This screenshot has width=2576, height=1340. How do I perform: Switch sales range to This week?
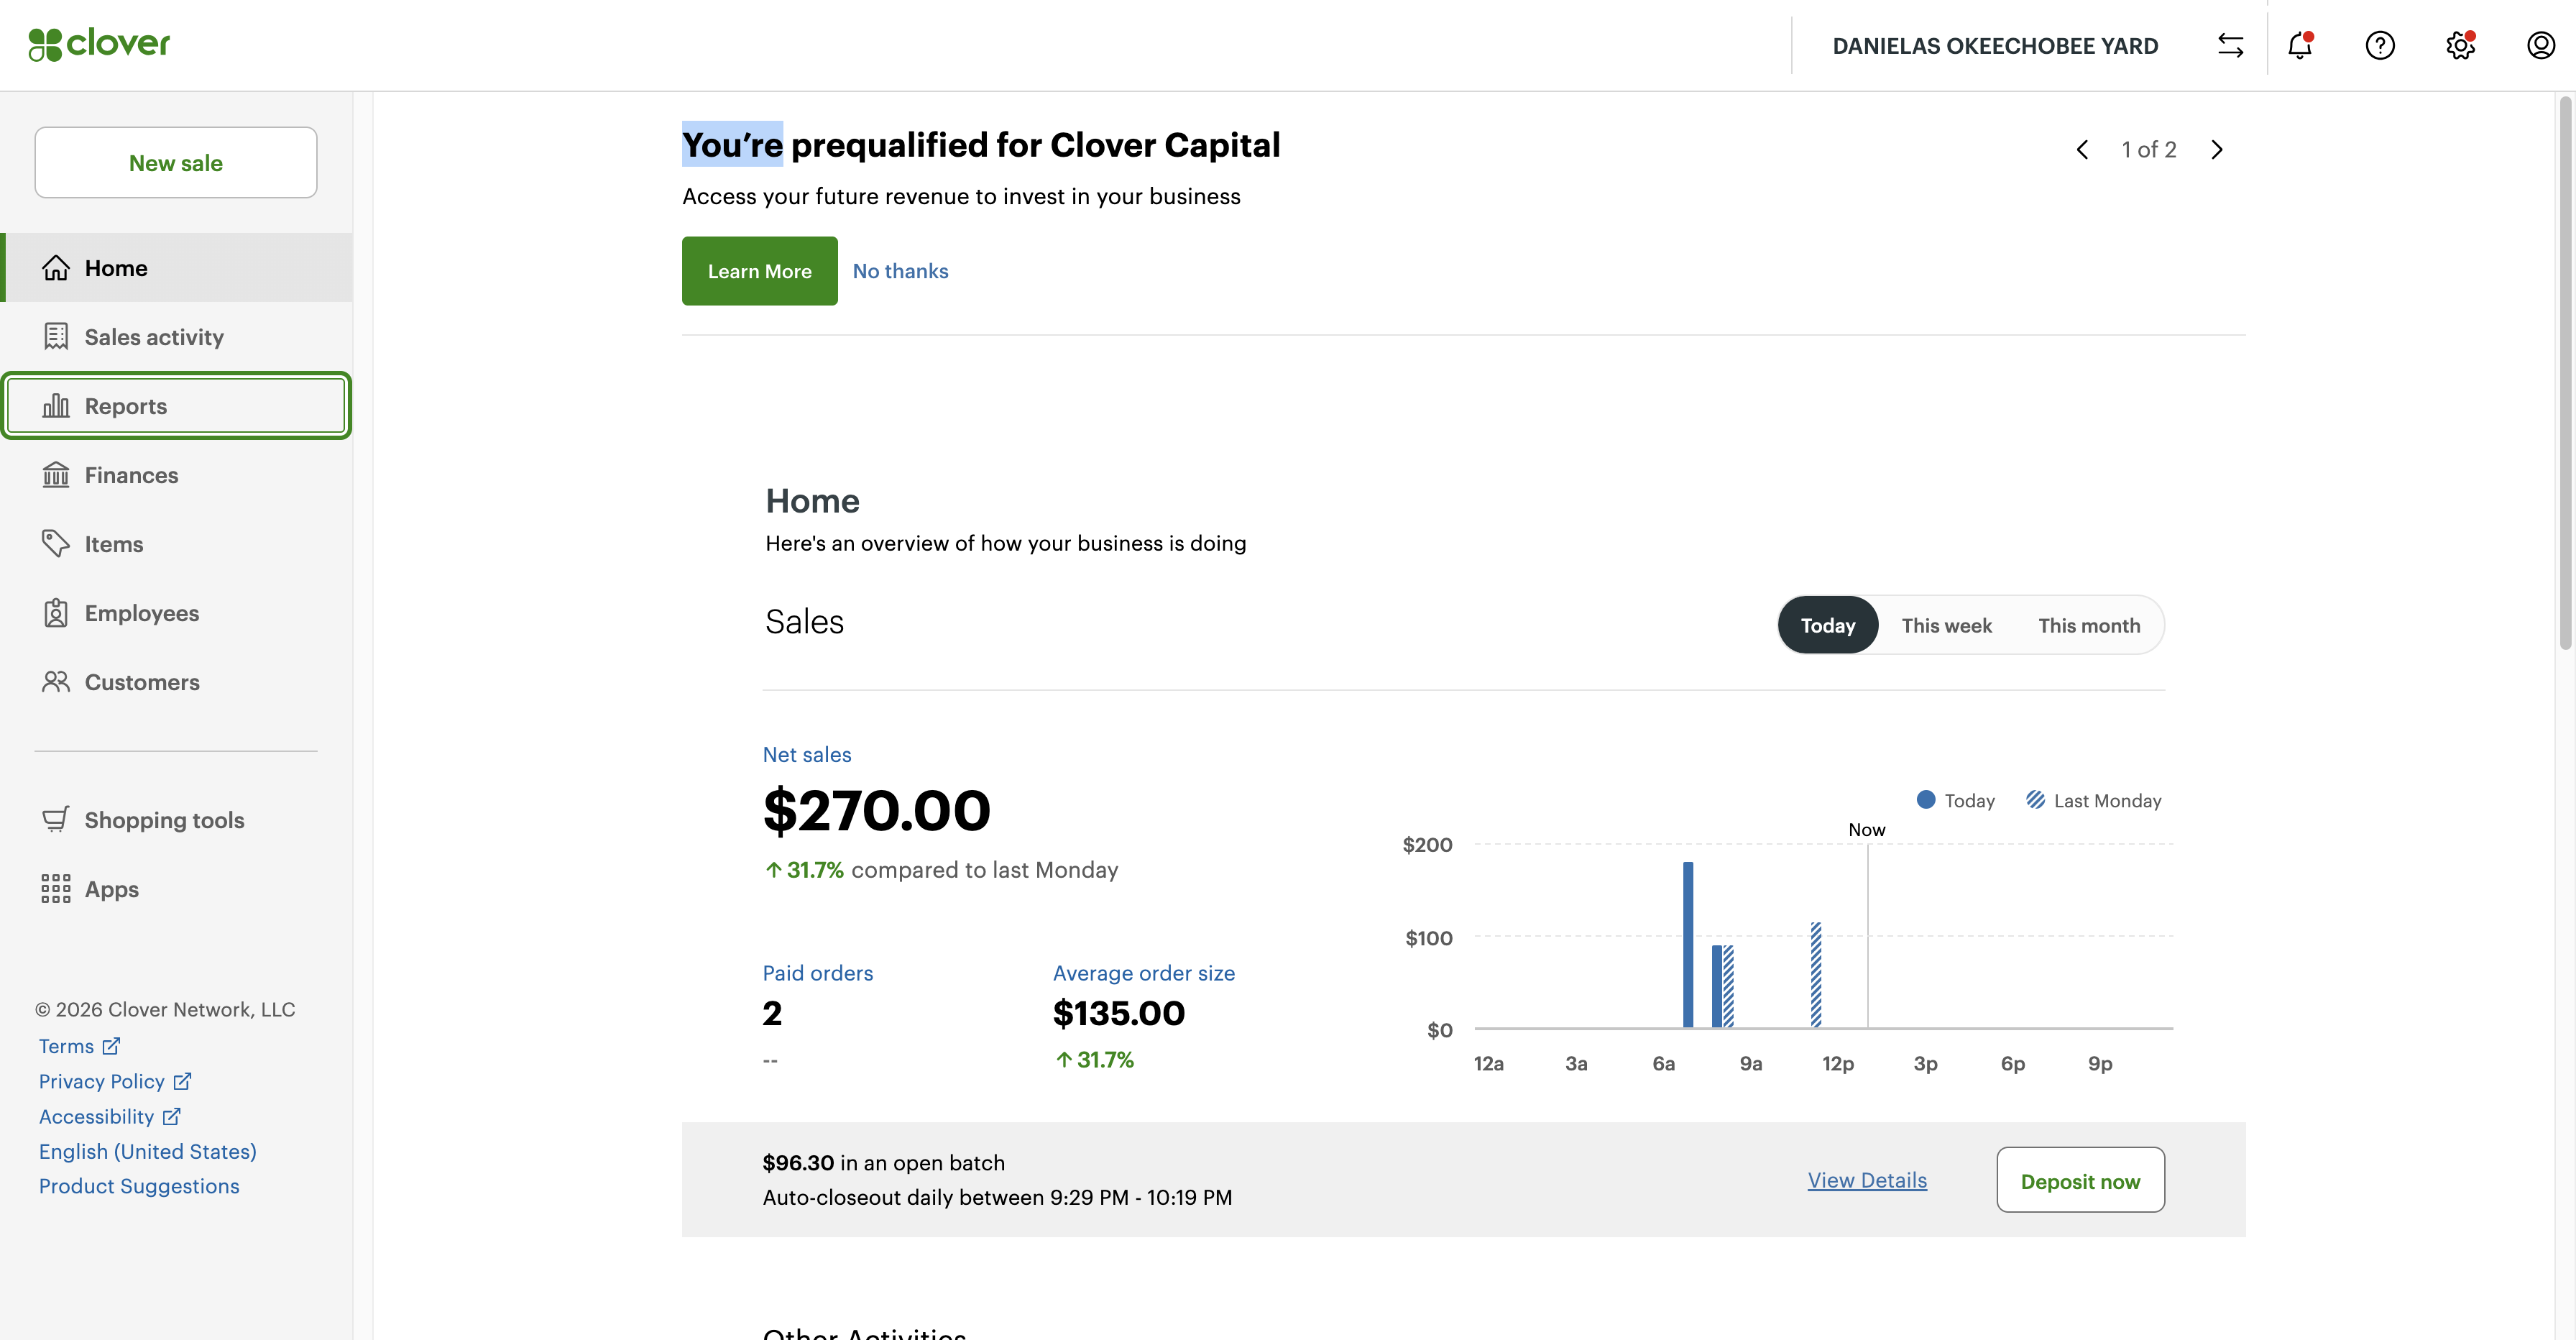1946,625
